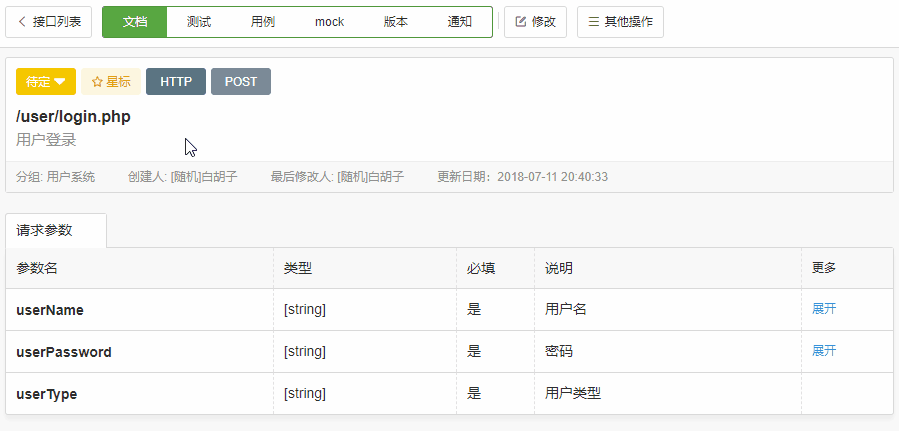Click the userType parameter name
The width and height of the screenshot is (899, 431).
(47, 394)
